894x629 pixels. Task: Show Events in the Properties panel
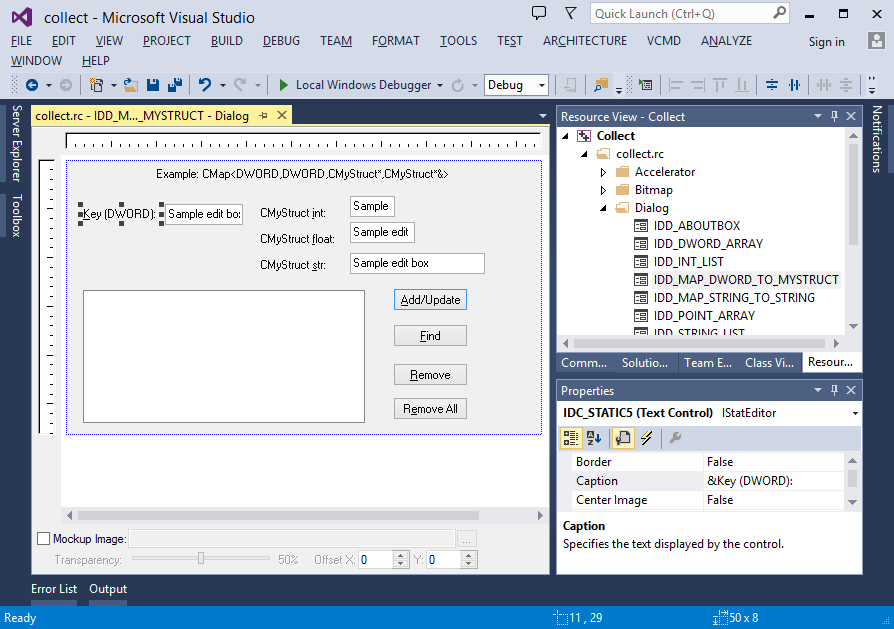click(645, 438)
